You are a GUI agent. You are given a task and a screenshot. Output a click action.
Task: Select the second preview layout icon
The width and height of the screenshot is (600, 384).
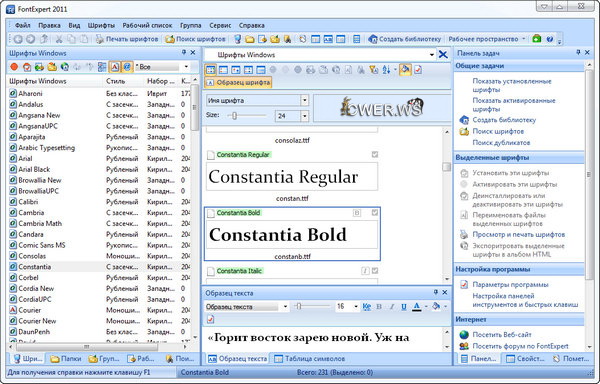pyautogui.click(x=223, y=70)
